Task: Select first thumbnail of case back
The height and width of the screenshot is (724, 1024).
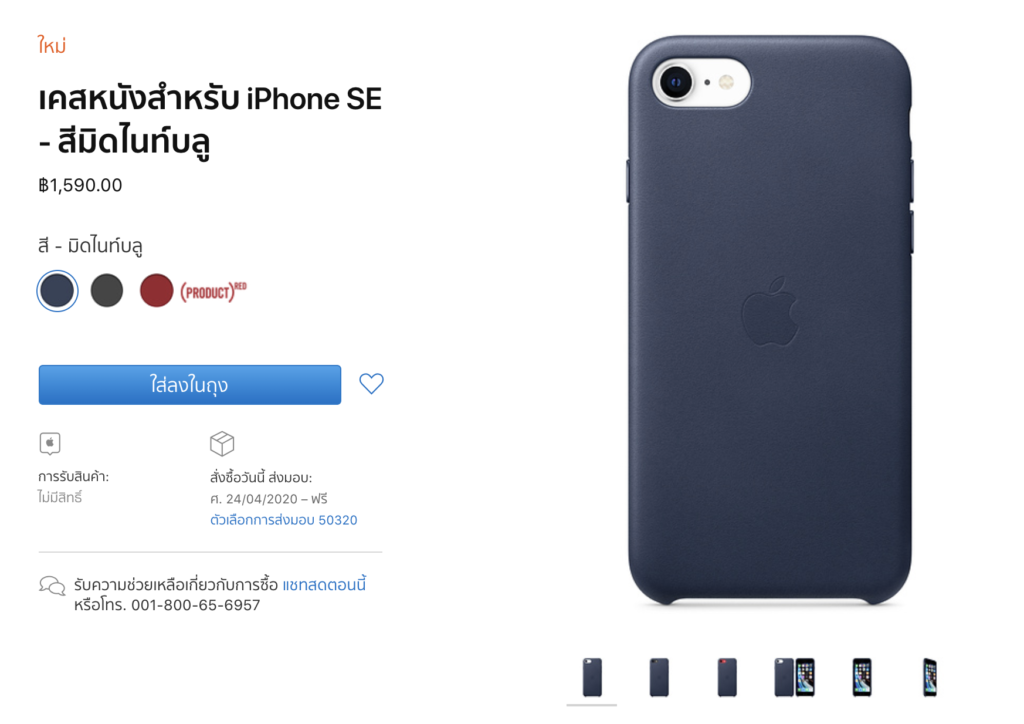Action: tap(592, 678)
